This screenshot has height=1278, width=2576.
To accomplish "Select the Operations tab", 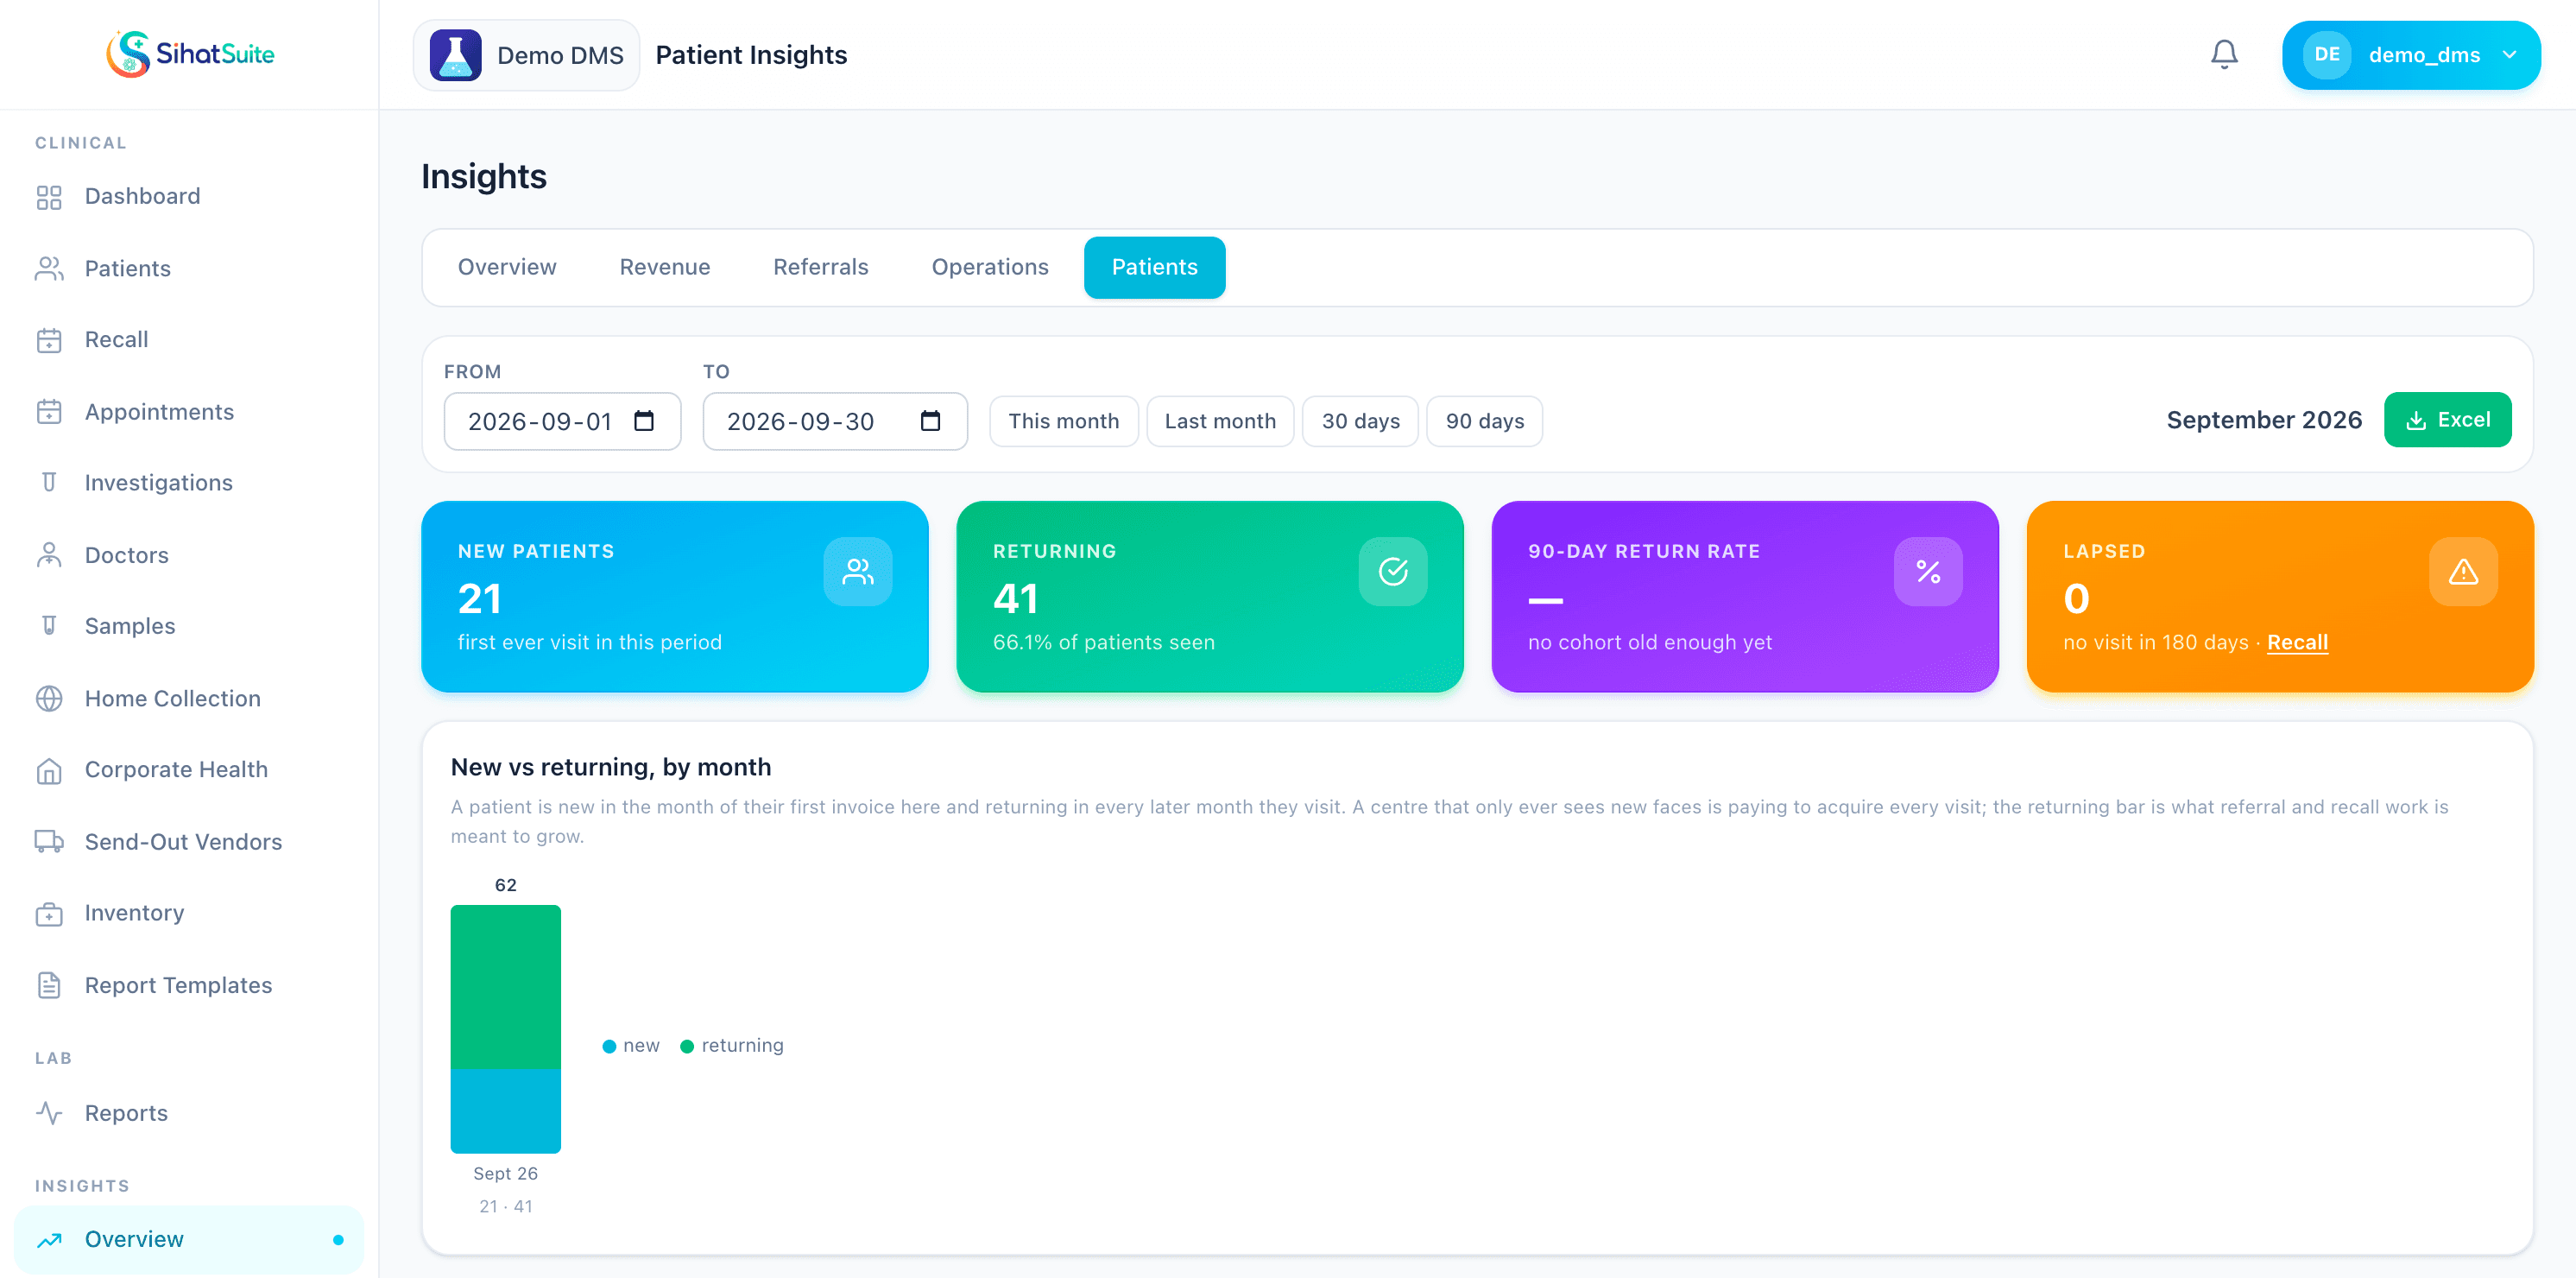I will tap(990, 267).
